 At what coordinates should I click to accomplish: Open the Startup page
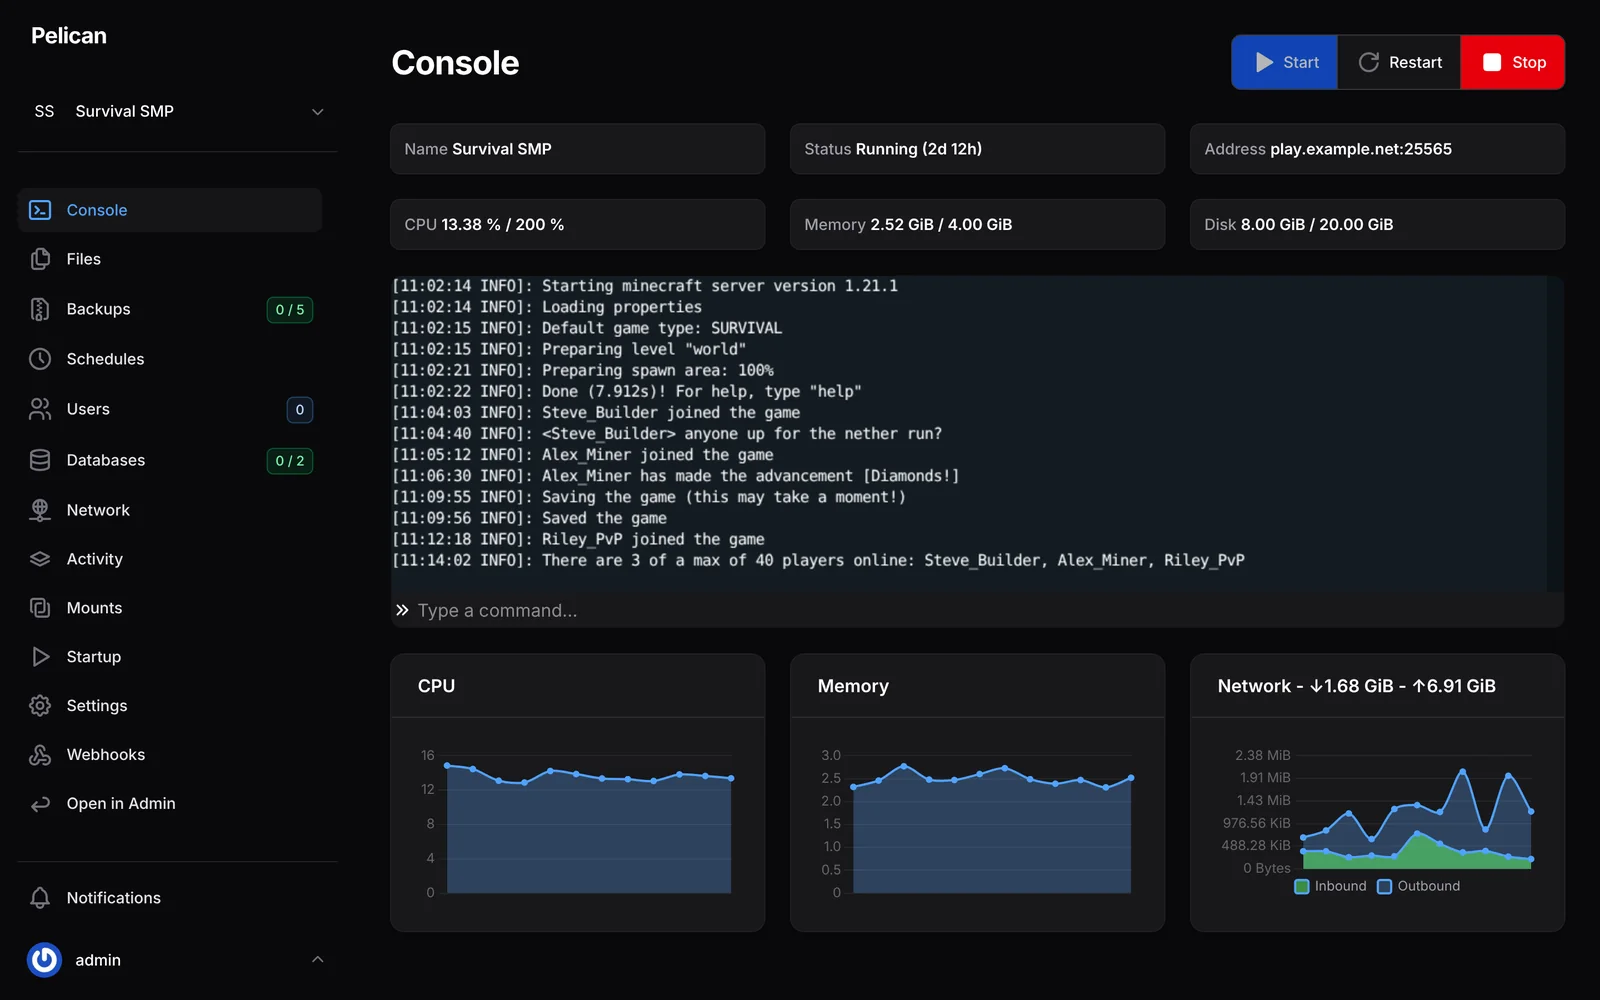[x=170, y=657]
